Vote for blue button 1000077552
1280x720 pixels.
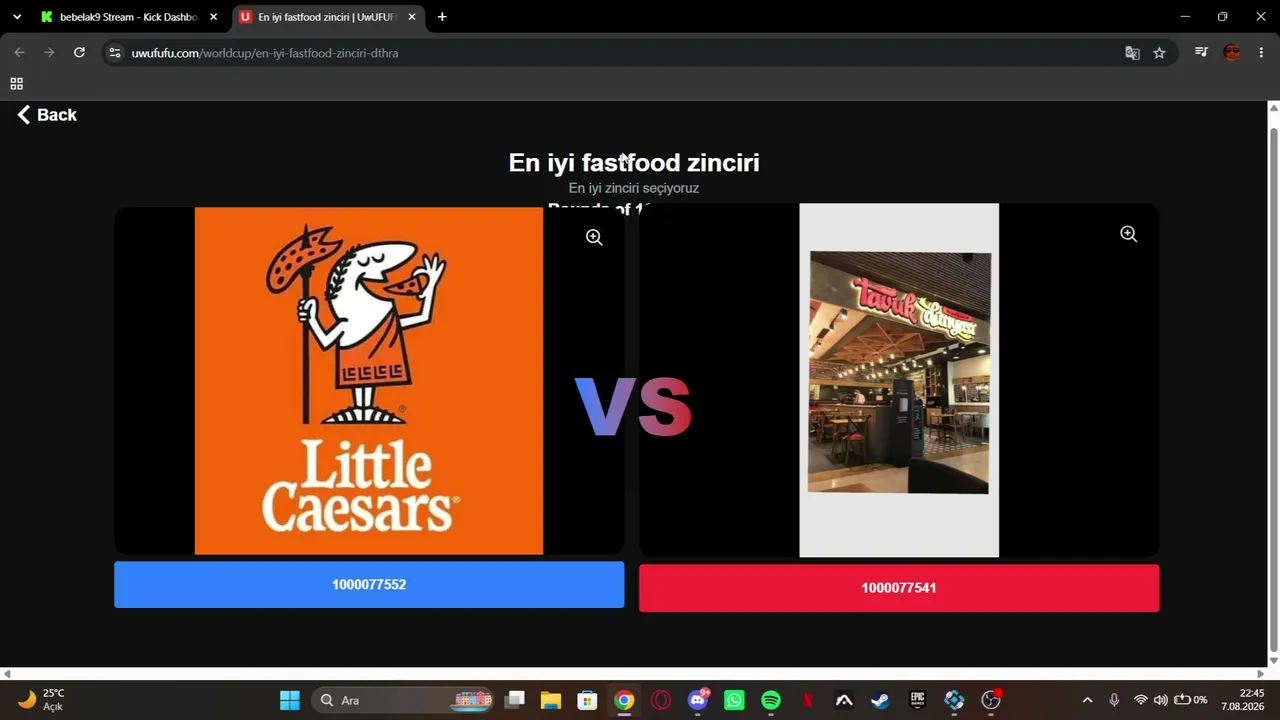[x=369, y=584]
